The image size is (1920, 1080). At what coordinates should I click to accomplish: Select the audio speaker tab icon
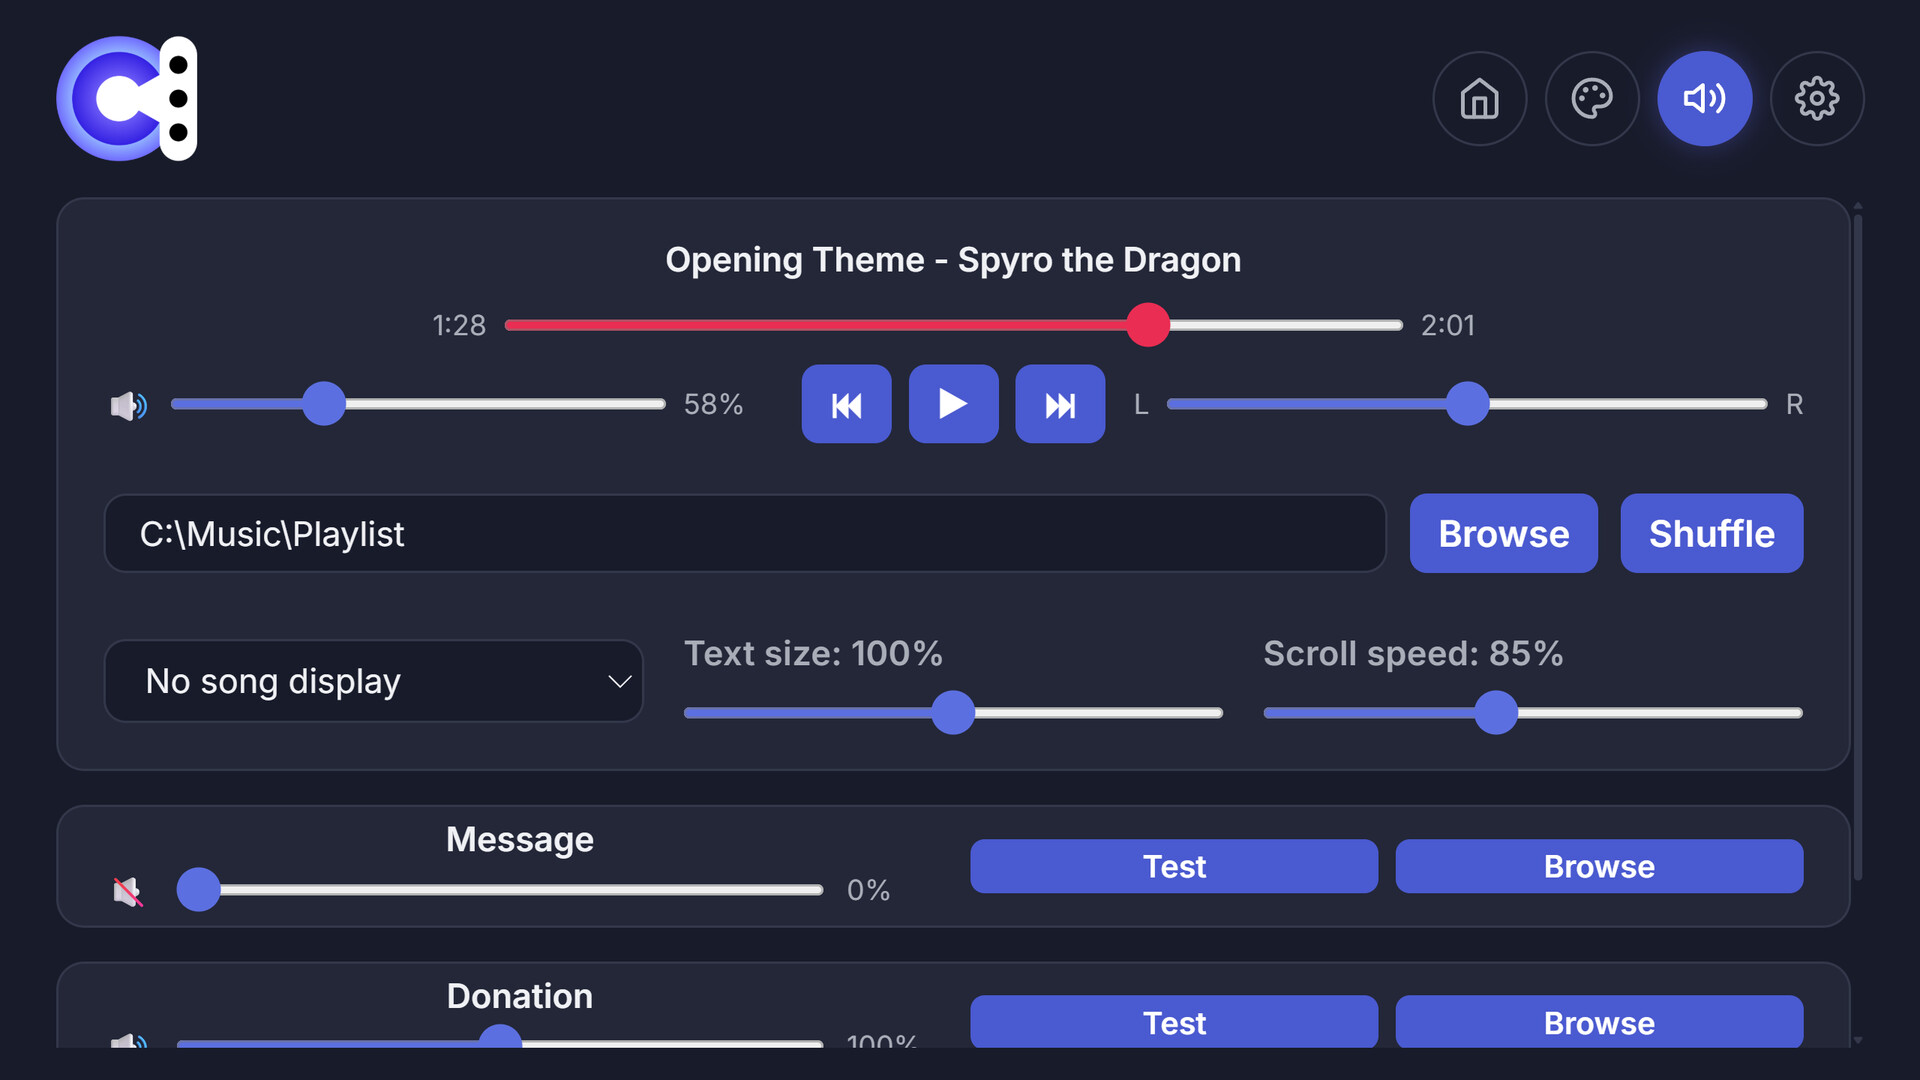1704,99
